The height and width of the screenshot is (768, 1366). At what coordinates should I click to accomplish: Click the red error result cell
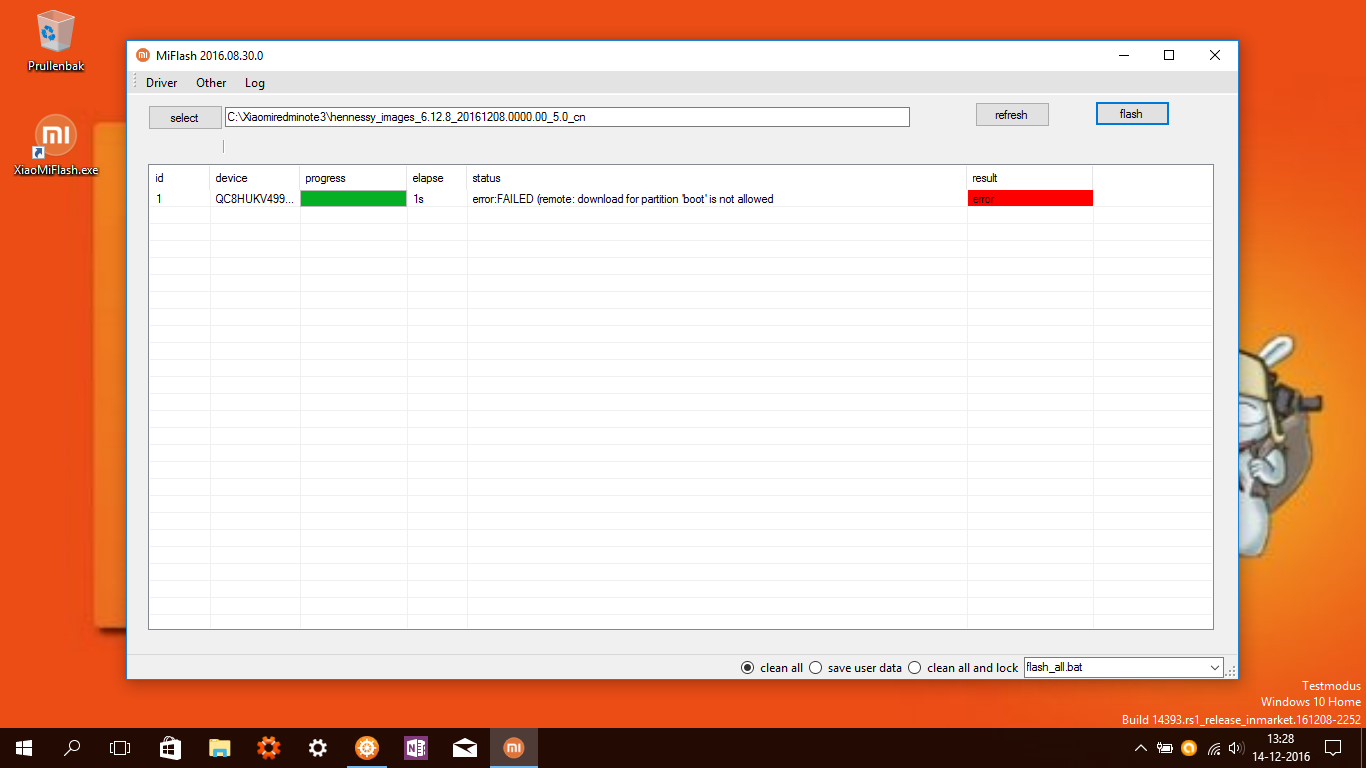(1030, 199)
